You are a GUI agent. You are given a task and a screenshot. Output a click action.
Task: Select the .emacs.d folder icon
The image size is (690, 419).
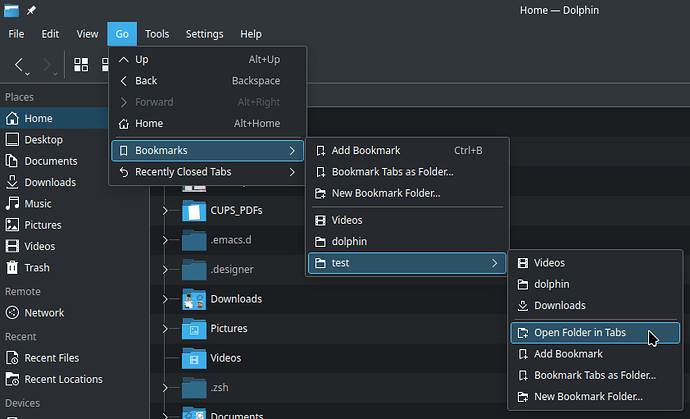coord(194,240)
